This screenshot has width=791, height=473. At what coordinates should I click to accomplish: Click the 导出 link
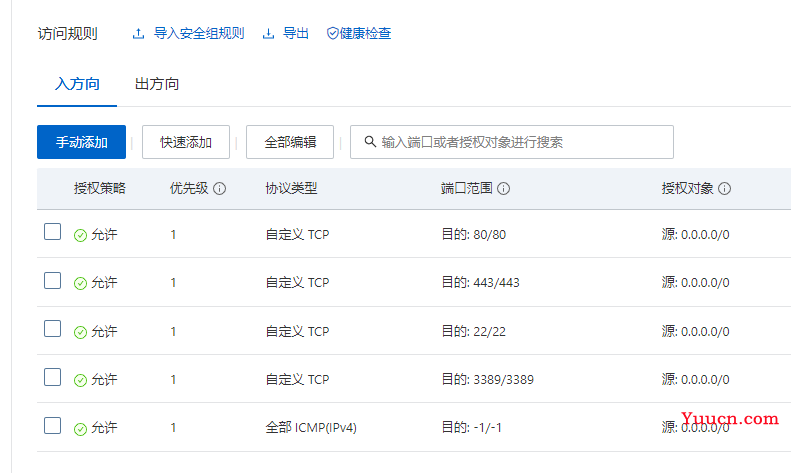click(296, 34)
